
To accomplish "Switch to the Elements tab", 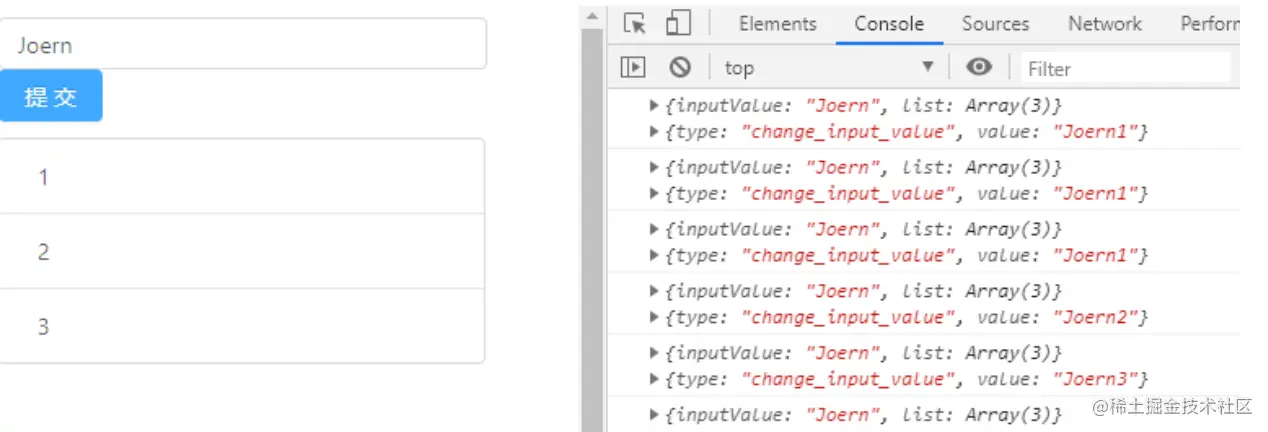I will coord(777,24).
